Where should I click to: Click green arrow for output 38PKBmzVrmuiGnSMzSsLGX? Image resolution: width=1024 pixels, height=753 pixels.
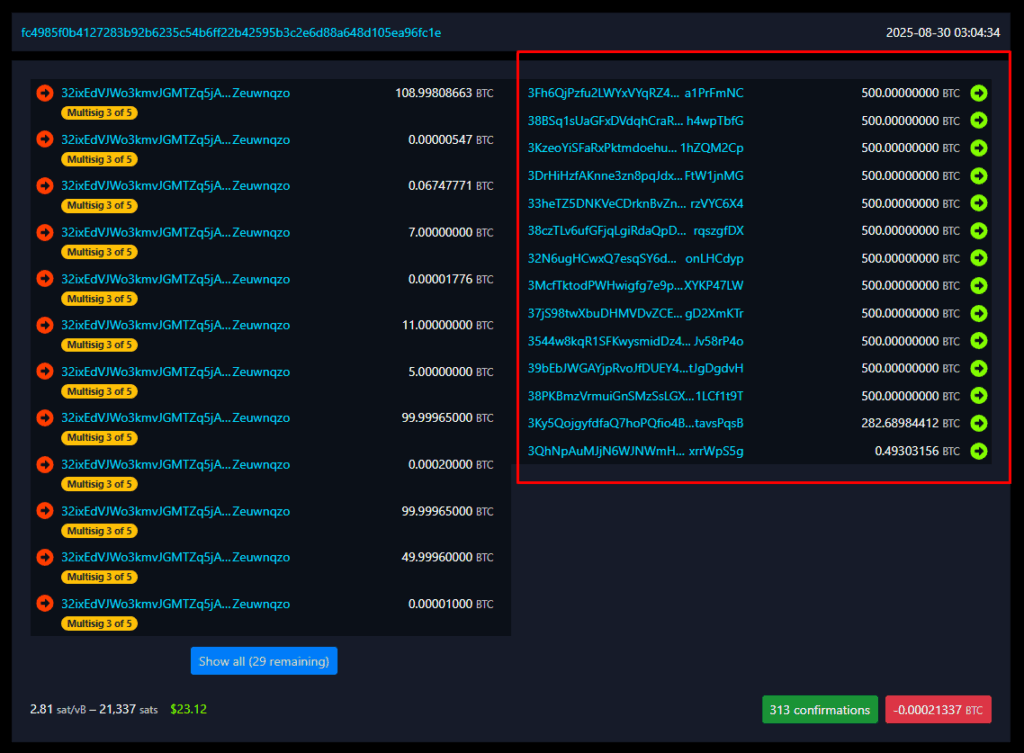click(x=978, y=396)
